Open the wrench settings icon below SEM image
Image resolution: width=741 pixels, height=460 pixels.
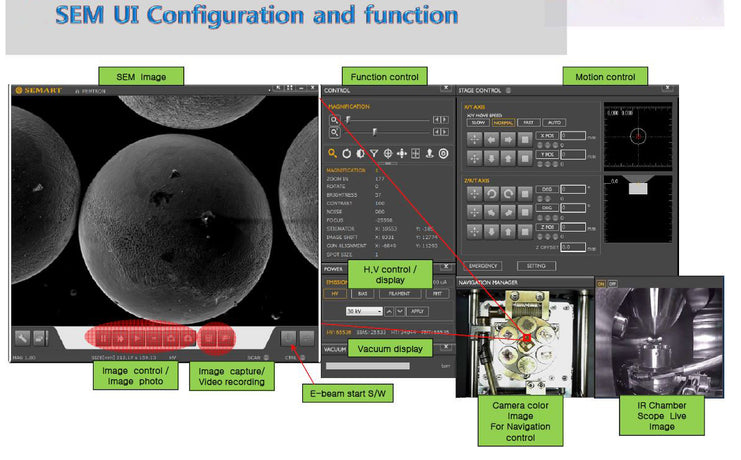tap(22, 338)
